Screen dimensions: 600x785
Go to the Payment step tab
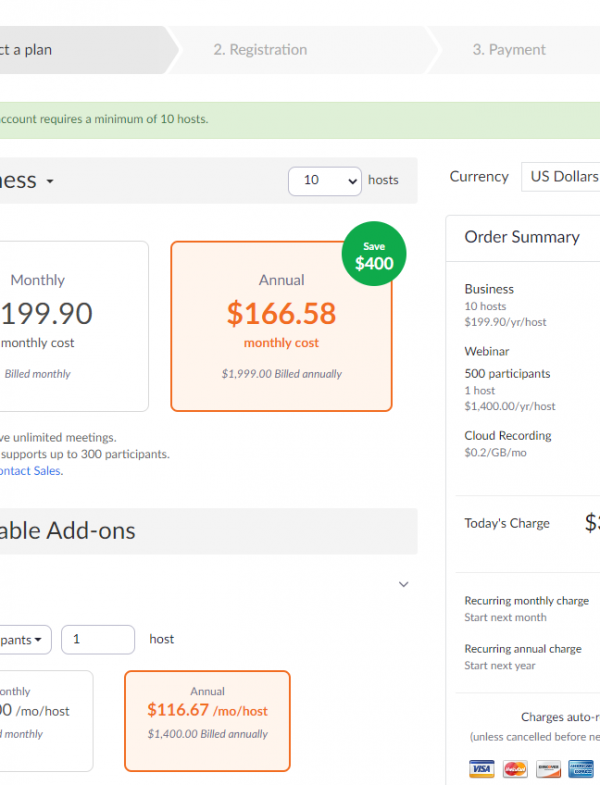[509, 50]
